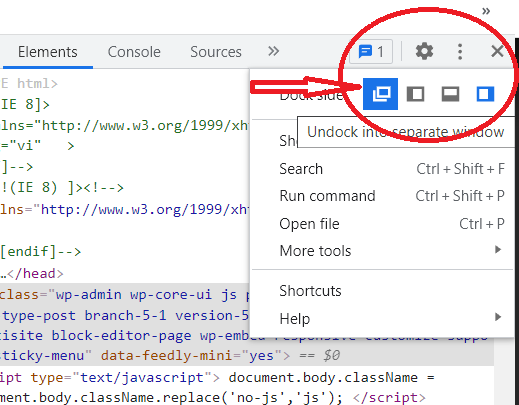
Task: Show more DevTools tabs chevron
Action: click(273, 51)
